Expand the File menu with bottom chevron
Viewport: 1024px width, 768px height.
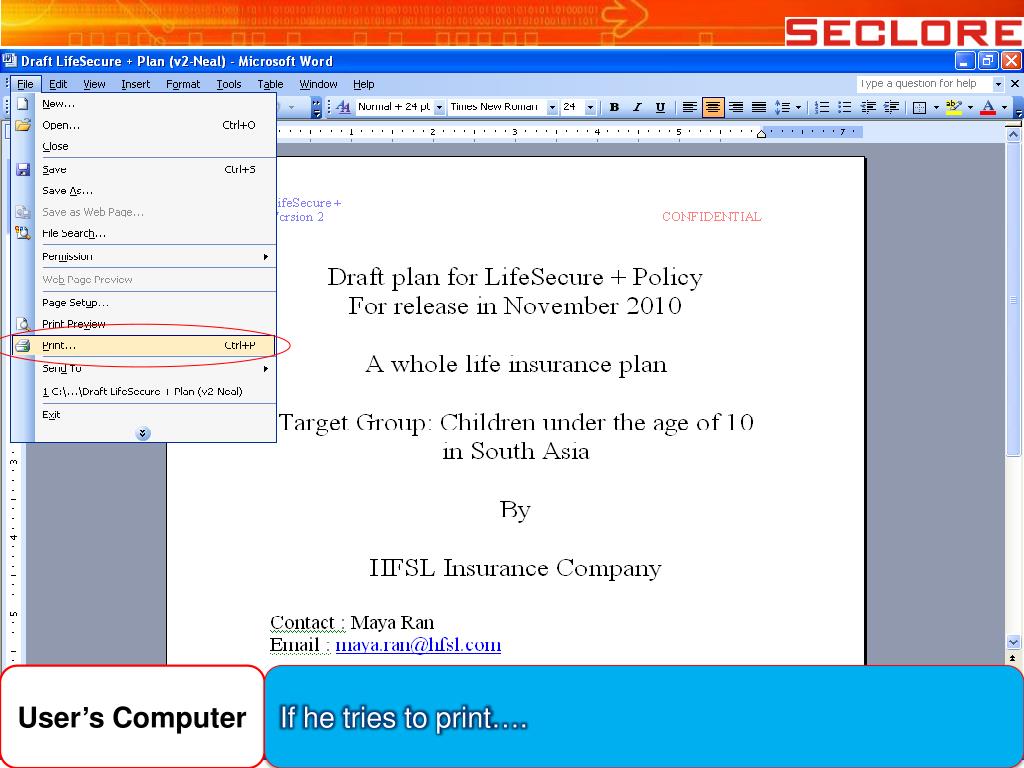[x=143, y=434]
